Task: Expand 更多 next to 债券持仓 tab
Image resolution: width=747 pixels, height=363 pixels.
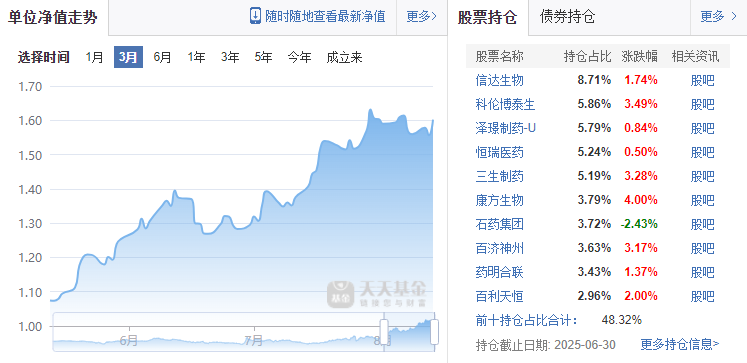Action: click(718, 17)
